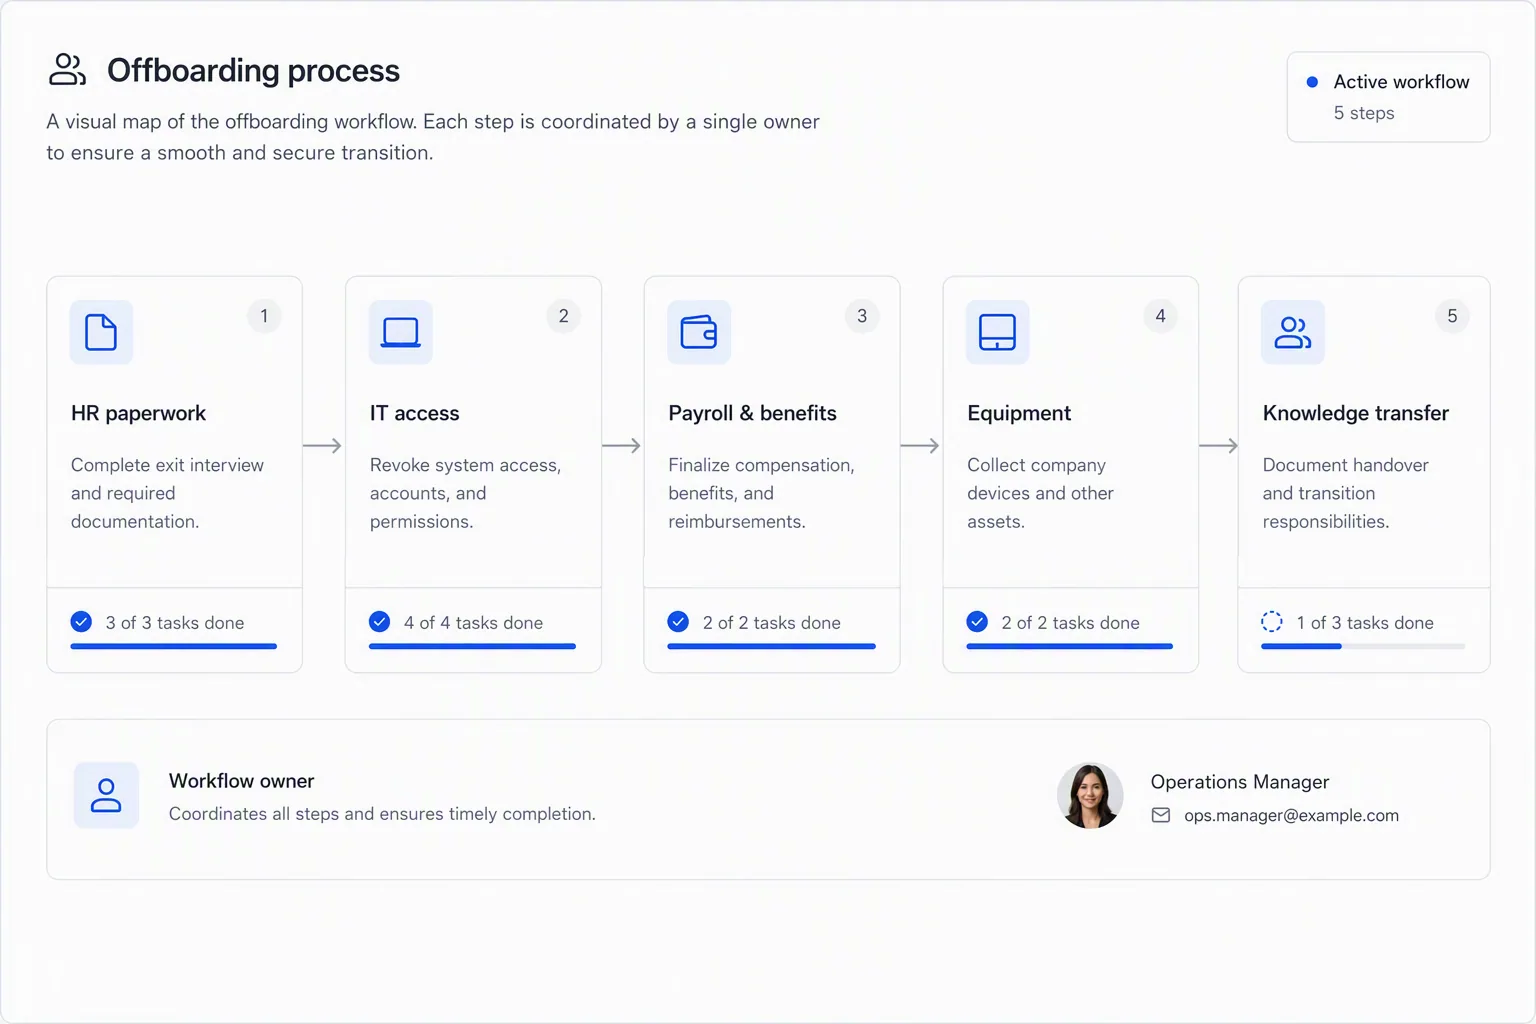Click the Equipment progress bar
The width and height of the screenshot is (1536, 1024).
pyautogui.click(x=1070, y=647)
